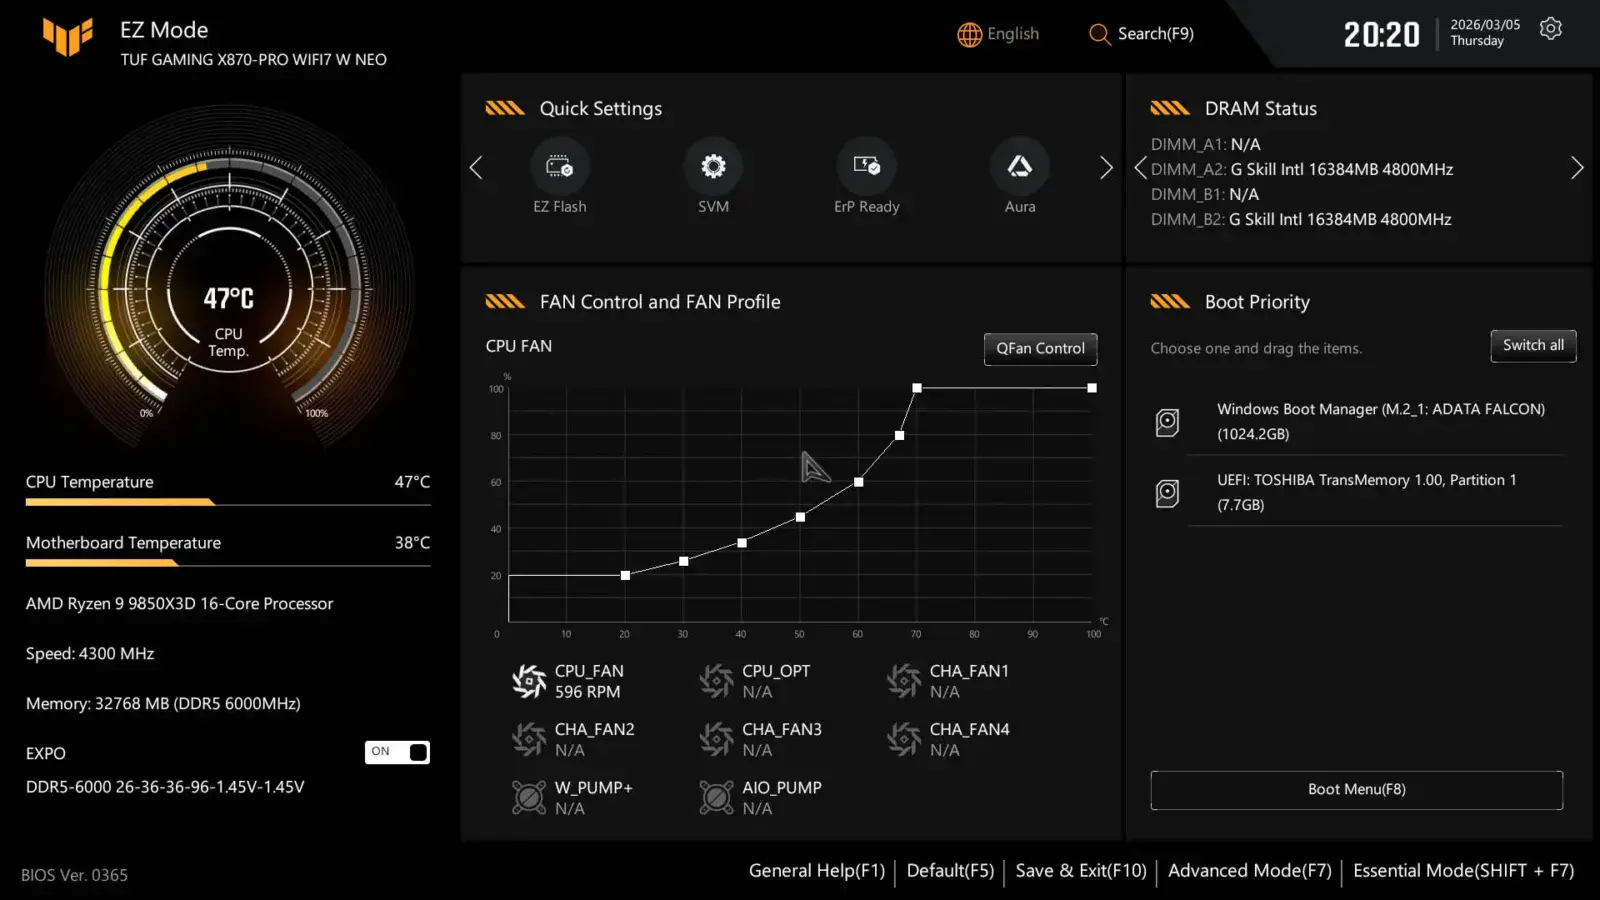Select the CHA_FAN2 fan icon
Screen dimensions: 1600x900
click(x=529, y=739)
